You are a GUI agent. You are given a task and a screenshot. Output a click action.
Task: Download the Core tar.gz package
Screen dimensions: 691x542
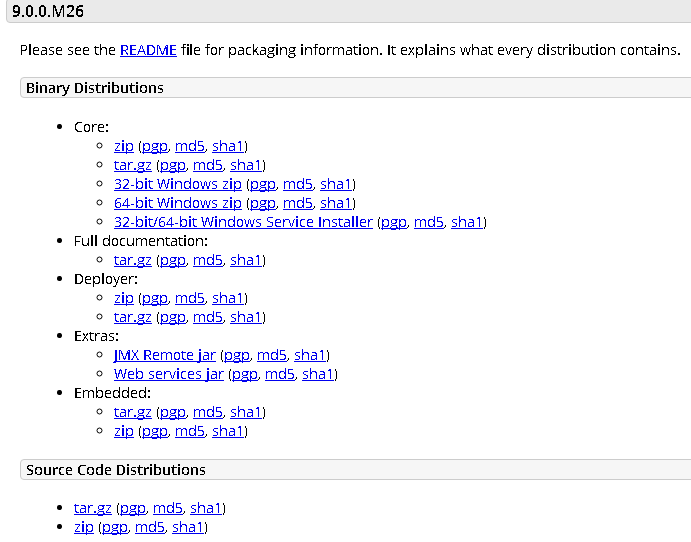[133, 165]
